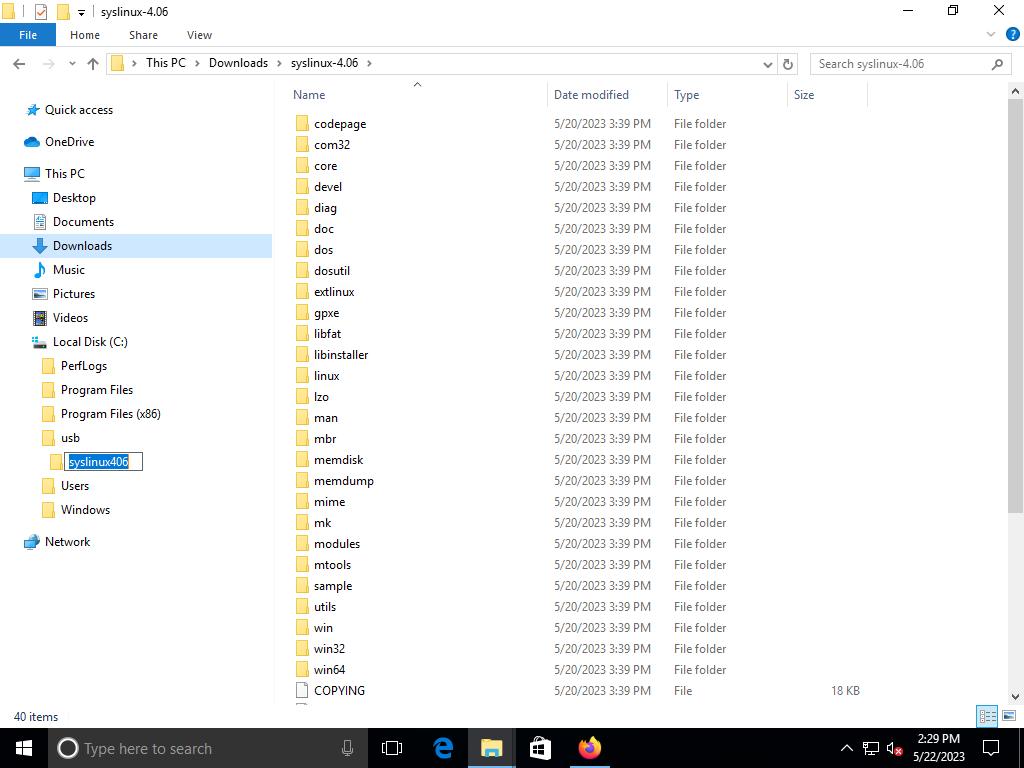Click Downloads in the address breadcrumb
The height and width of the screenshot is (768, 1024).
coord(238,63)
